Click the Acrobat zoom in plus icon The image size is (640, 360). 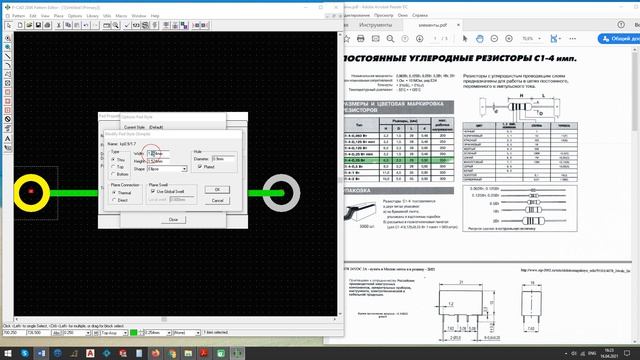(x=509, y=38)
